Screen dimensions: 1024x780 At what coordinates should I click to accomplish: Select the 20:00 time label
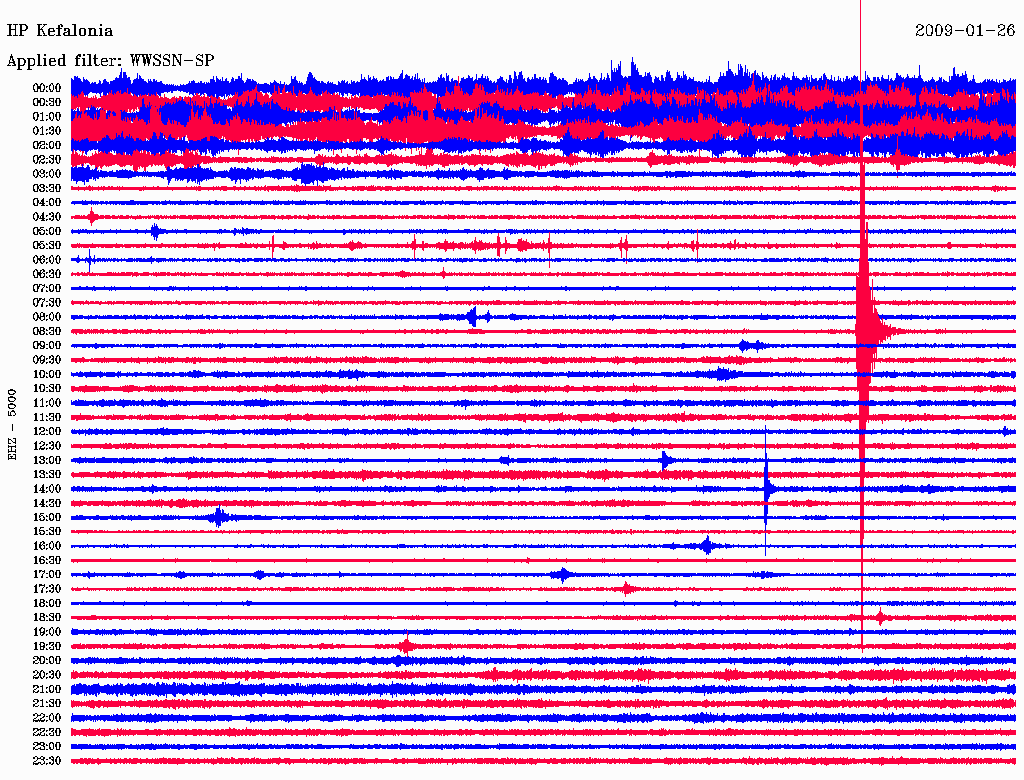tap(47, 661)
